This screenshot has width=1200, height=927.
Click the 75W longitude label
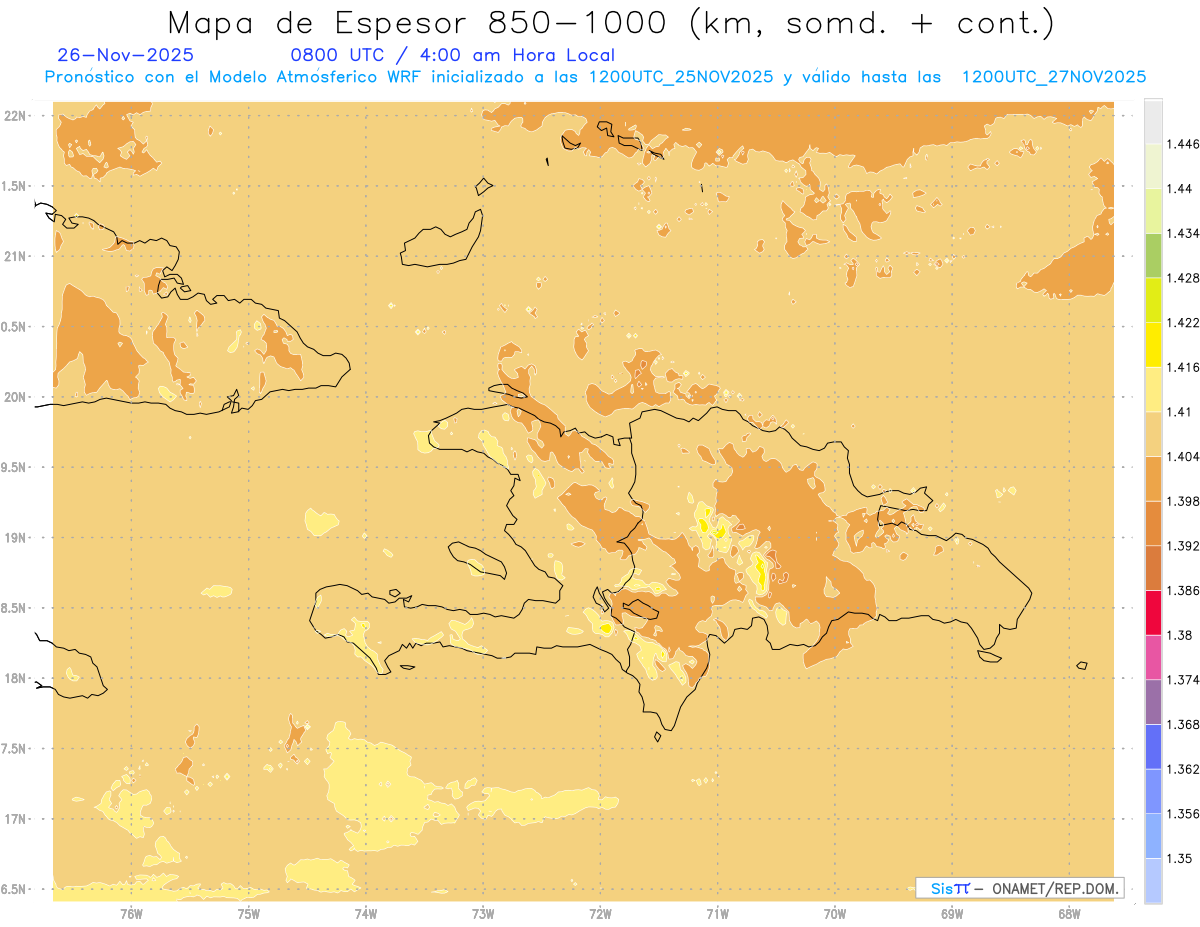click(x=249, y=914)
